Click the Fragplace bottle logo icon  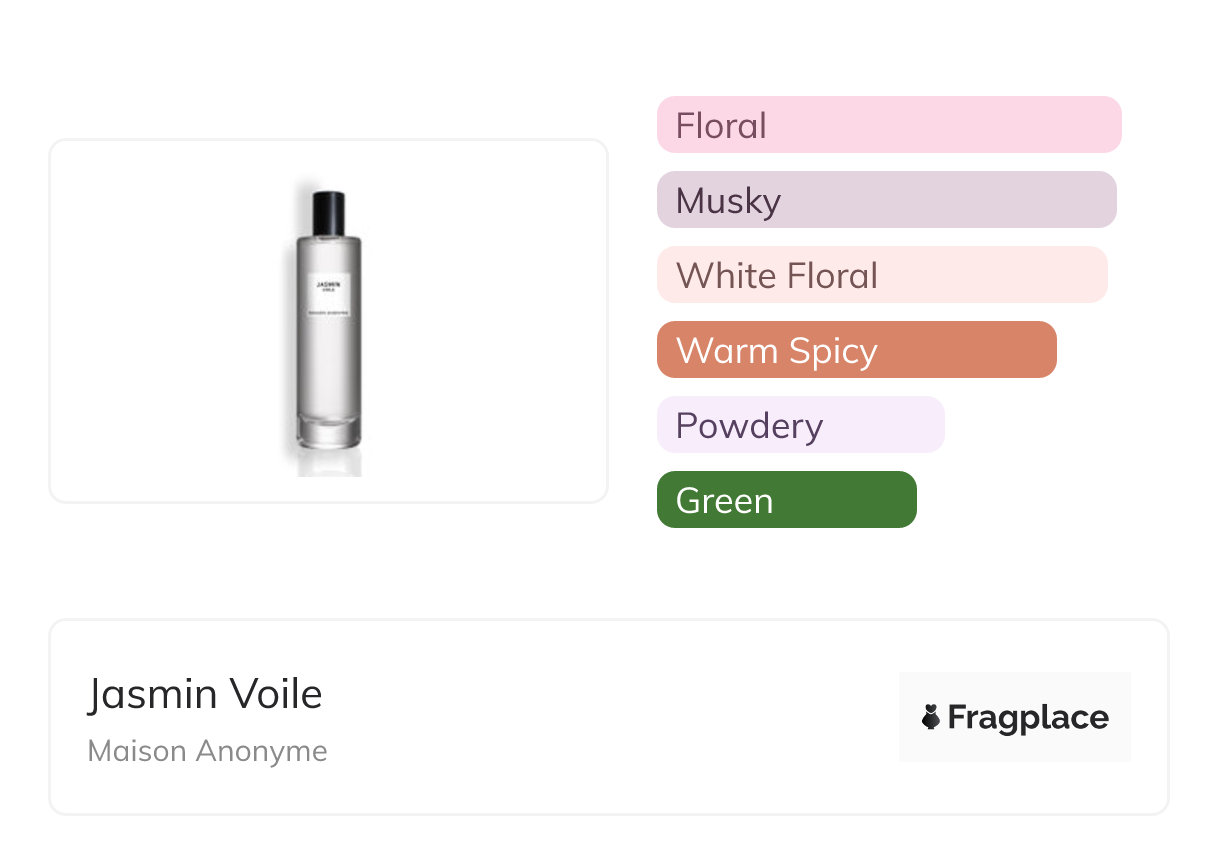click(931, 717)
